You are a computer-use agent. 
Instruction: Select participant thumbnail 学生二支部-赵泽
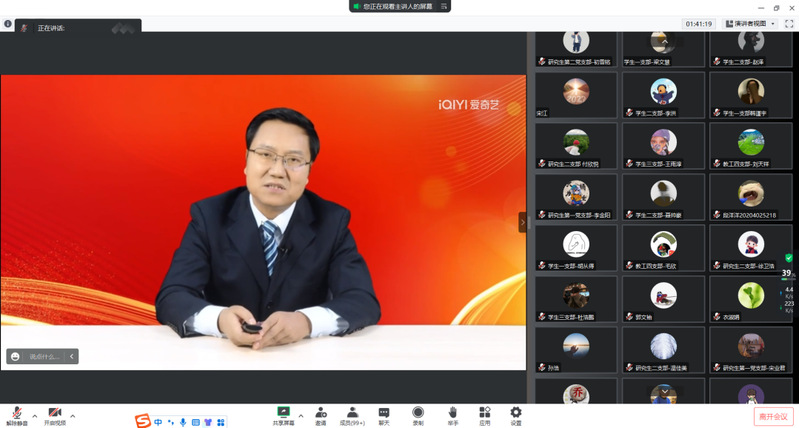click(x=750, y=47)
